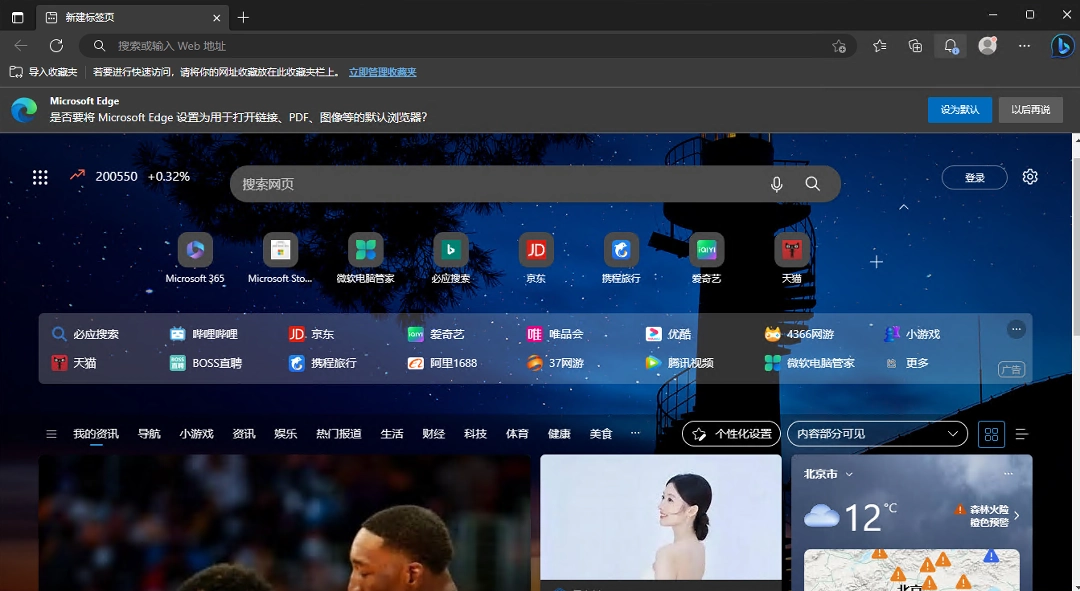Open the Collections icon
The height and width of the screenshot is (591, 1080).
[915, 46]
